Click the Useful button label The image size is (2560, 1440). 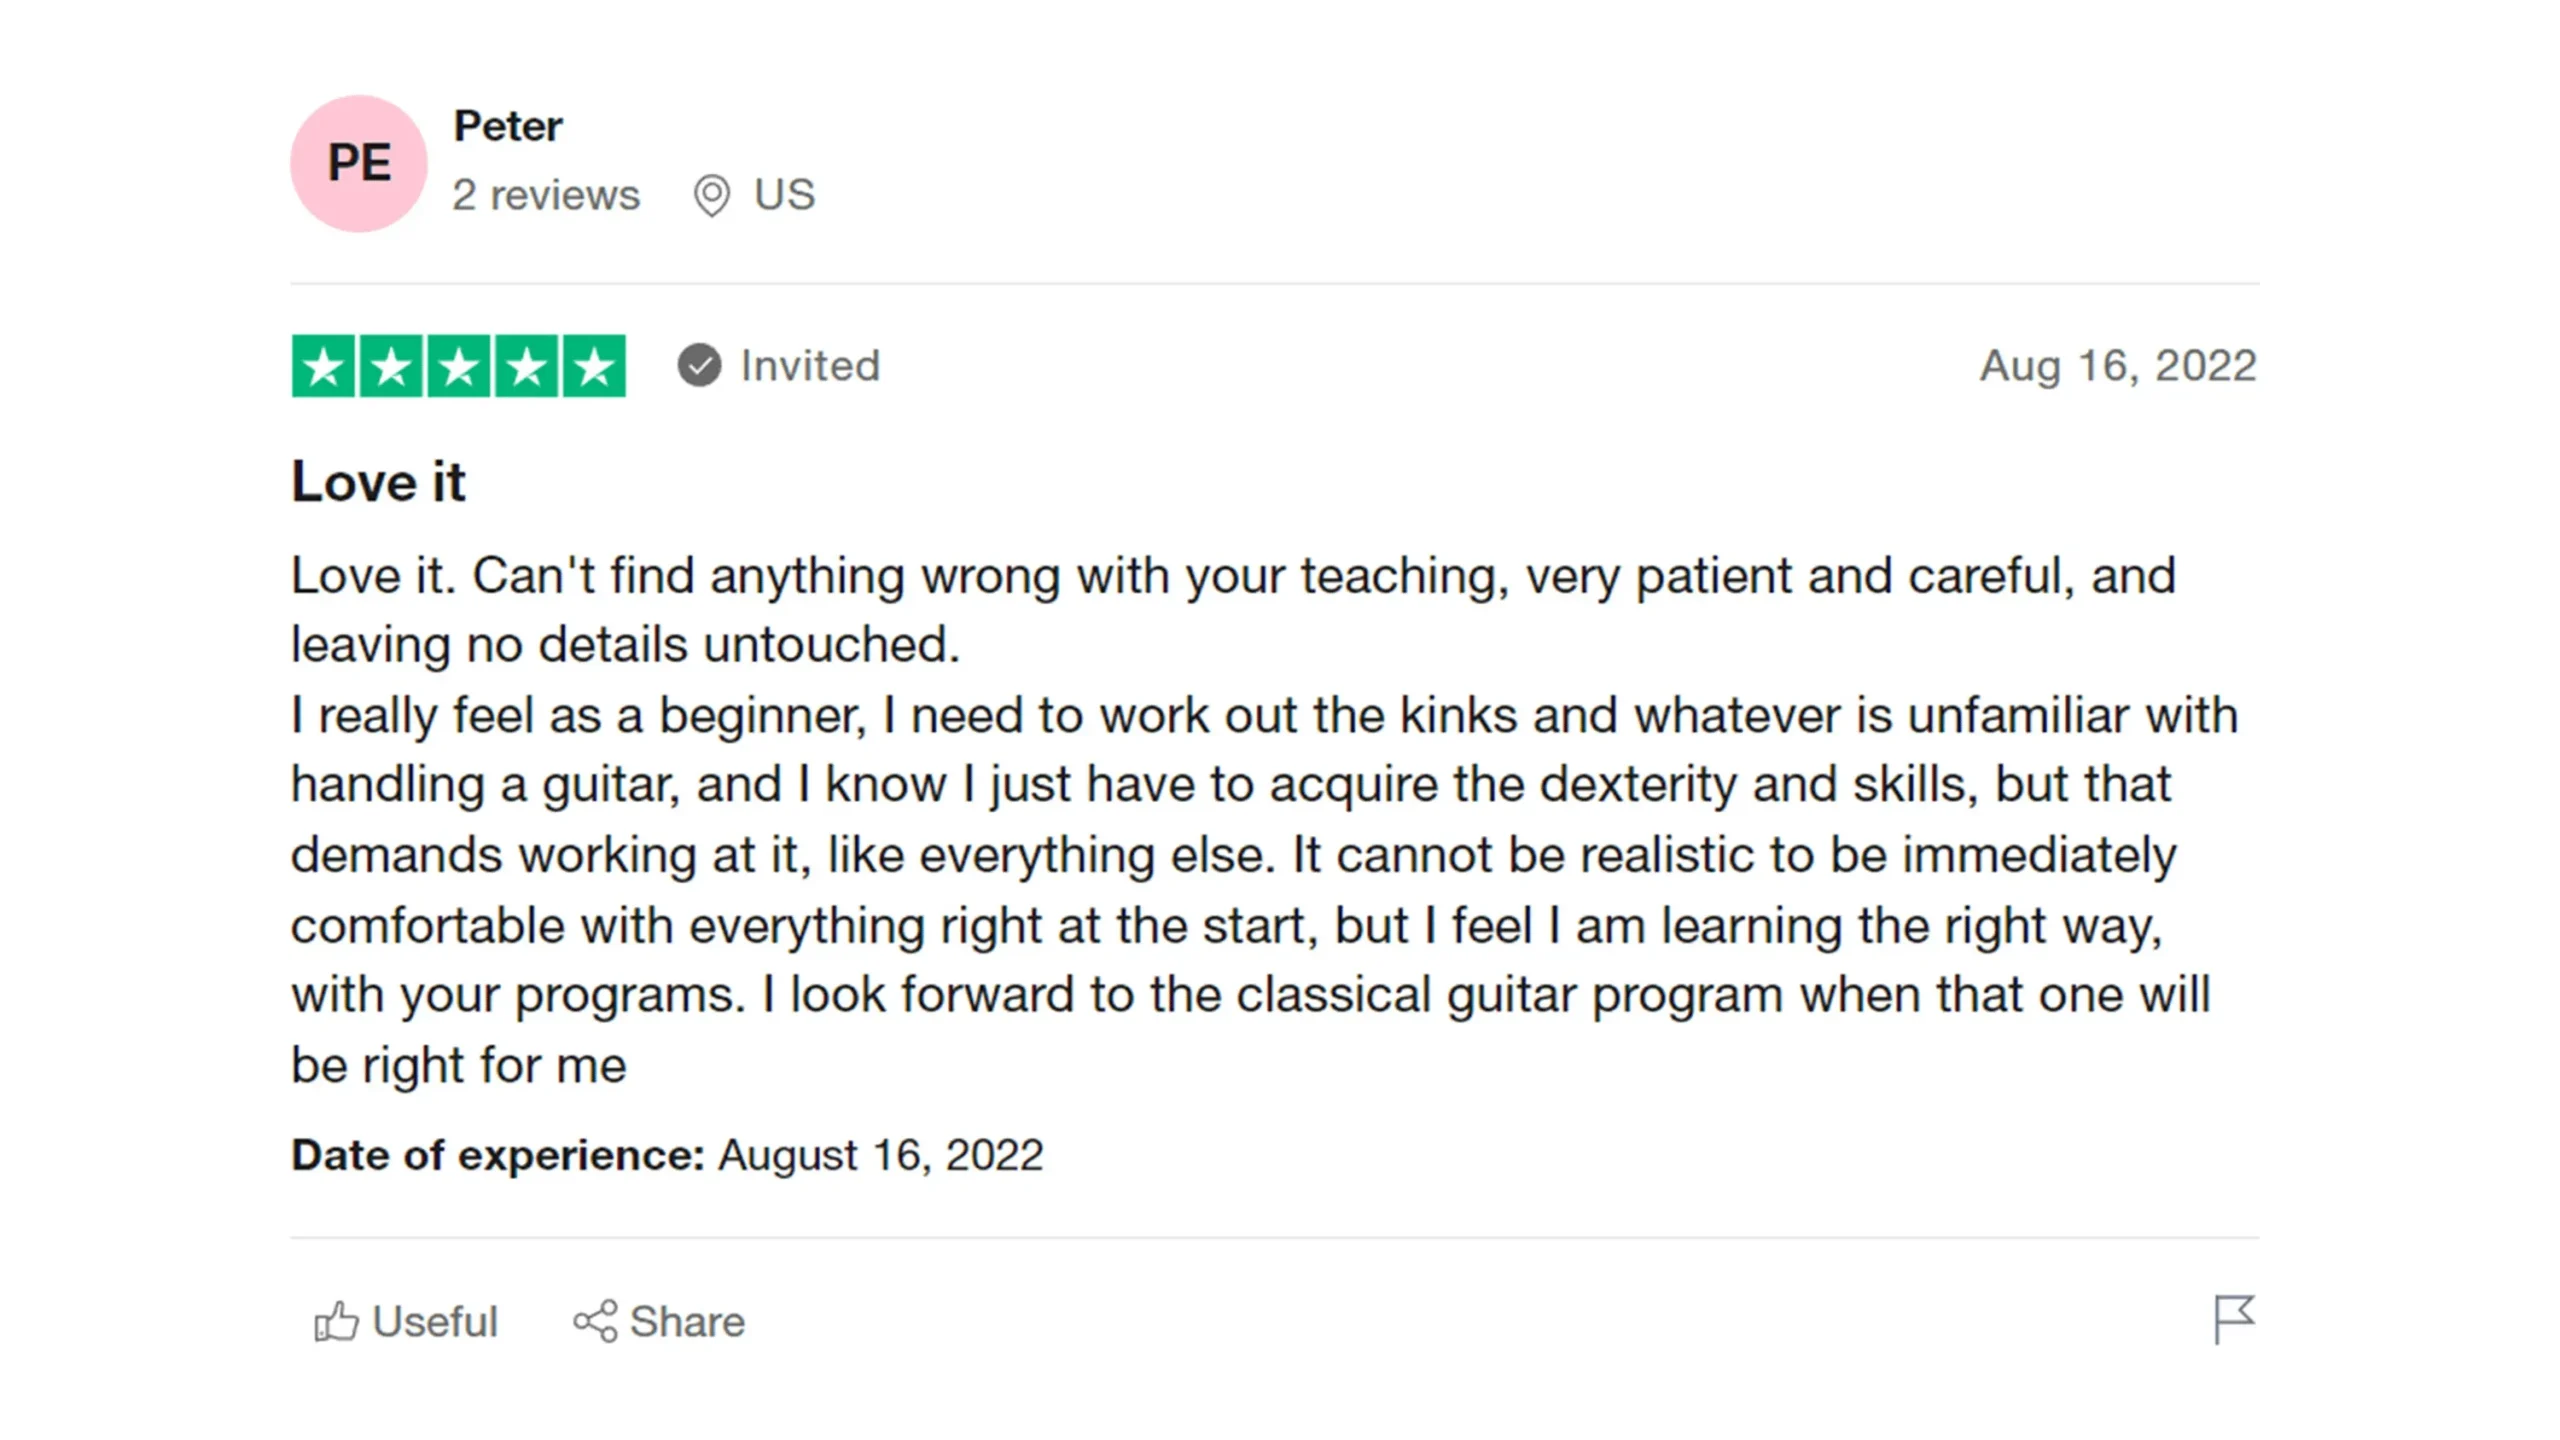[x=435, y=1322]
